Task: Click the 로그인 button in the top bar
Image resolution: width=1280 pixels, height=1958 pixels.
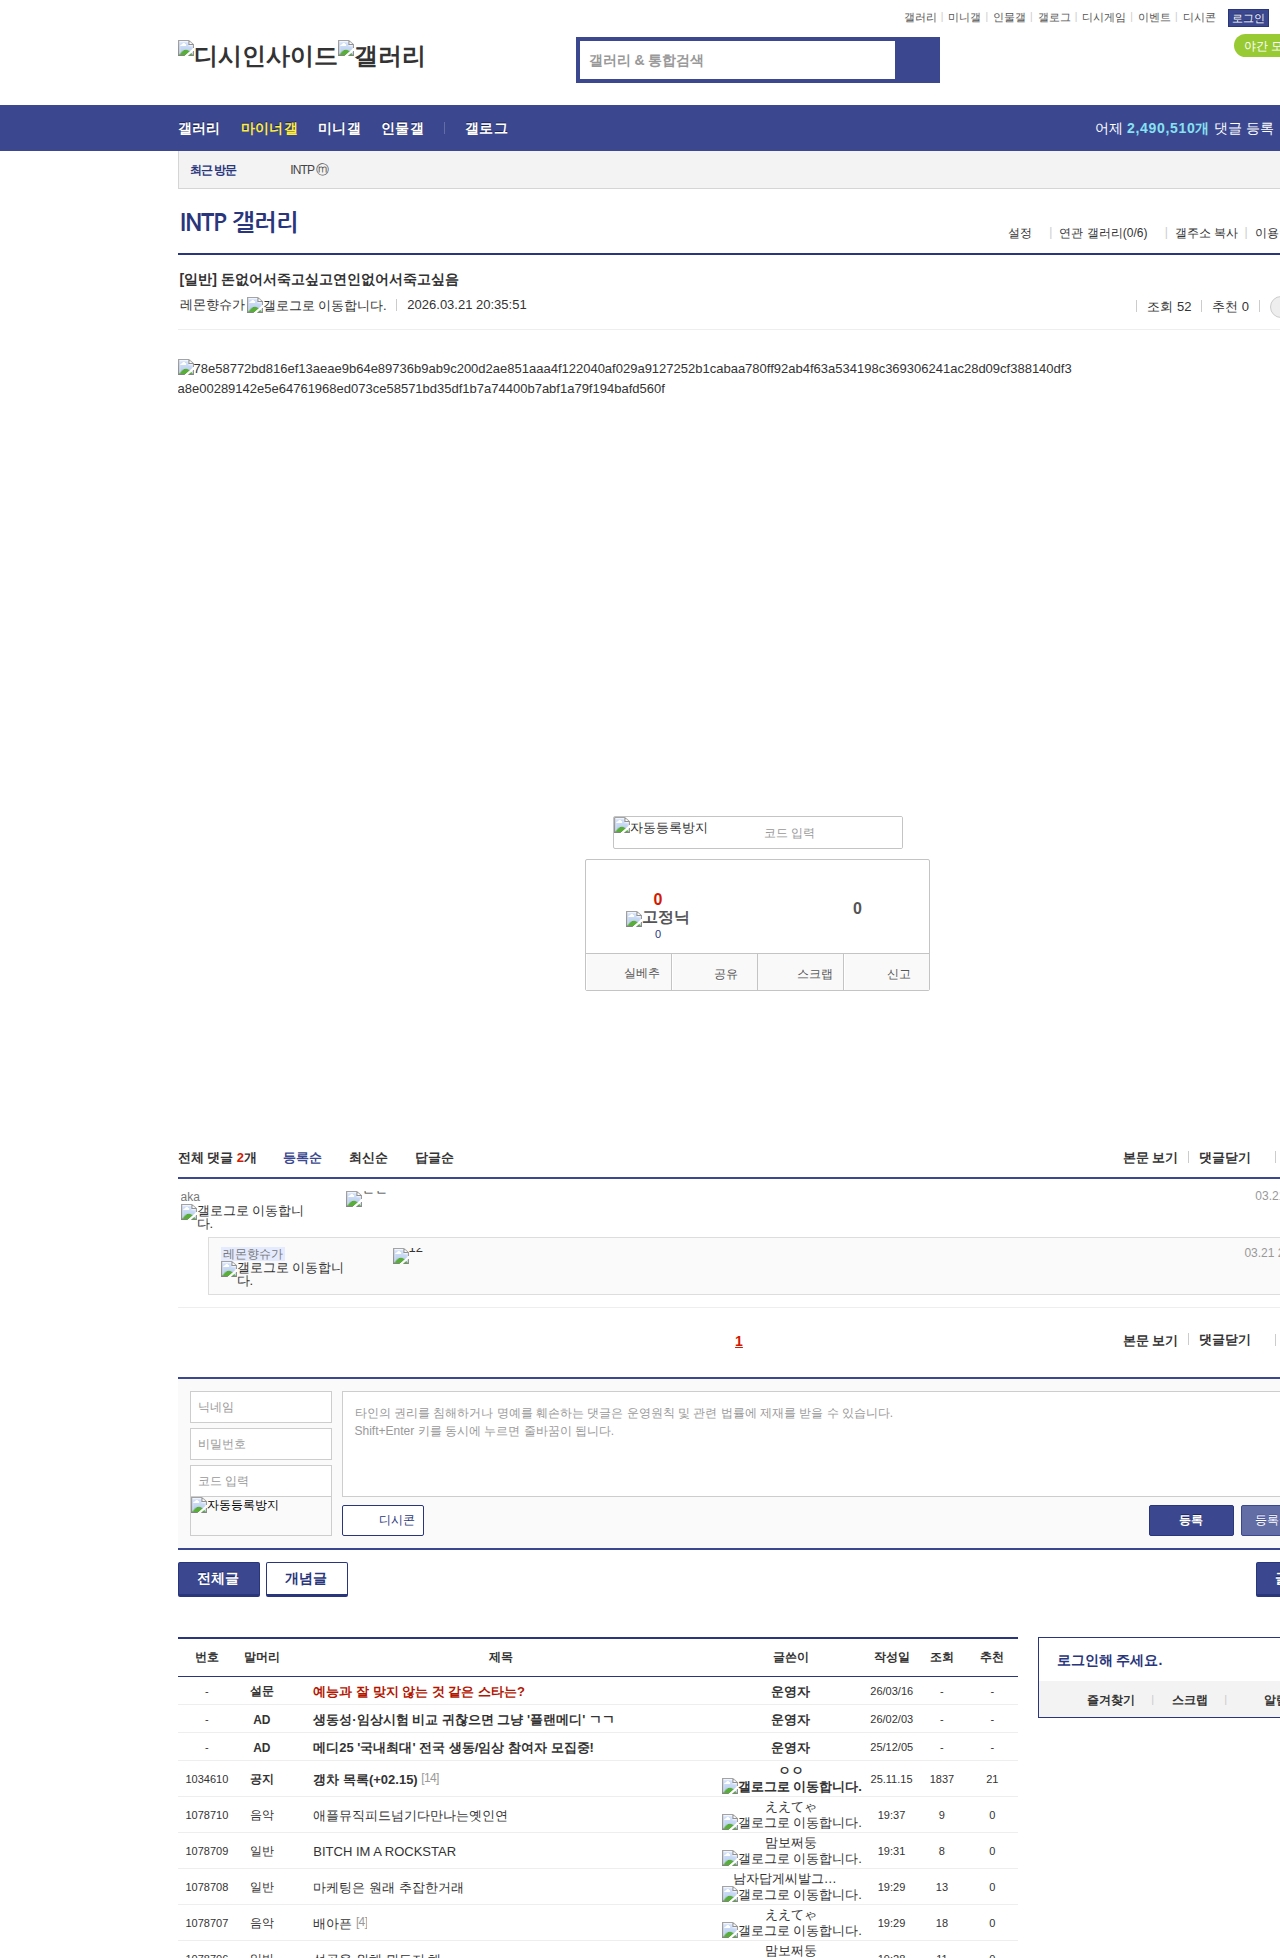Action: (x=1248, y=18)
